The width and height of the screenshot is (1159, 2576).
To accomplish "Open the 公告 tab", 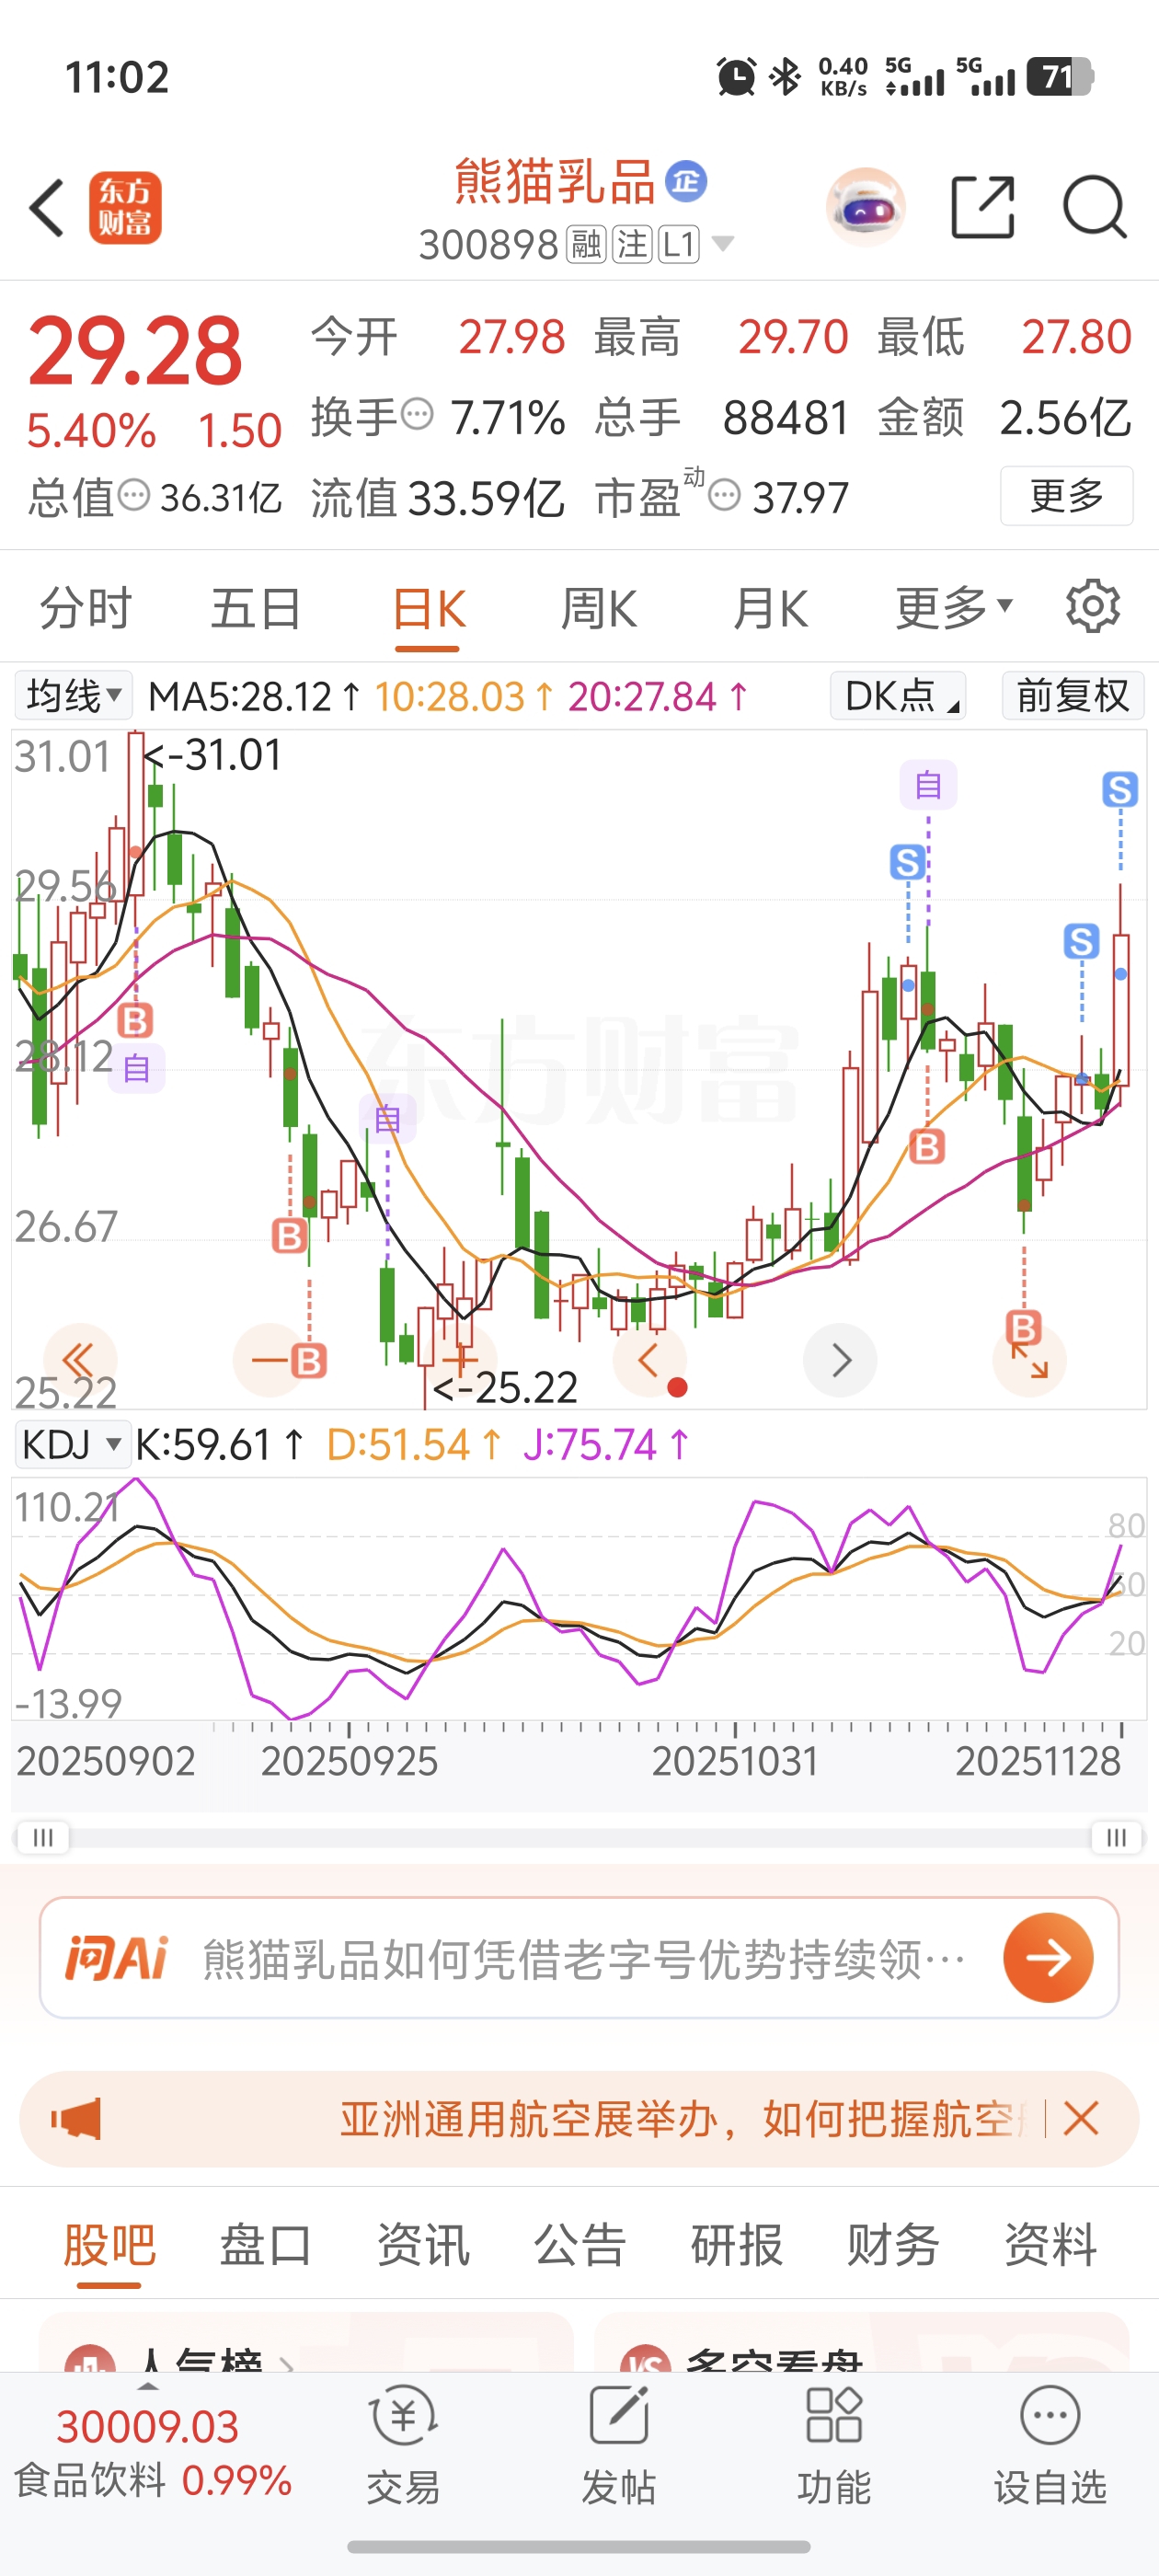I will coord(580,2245).
